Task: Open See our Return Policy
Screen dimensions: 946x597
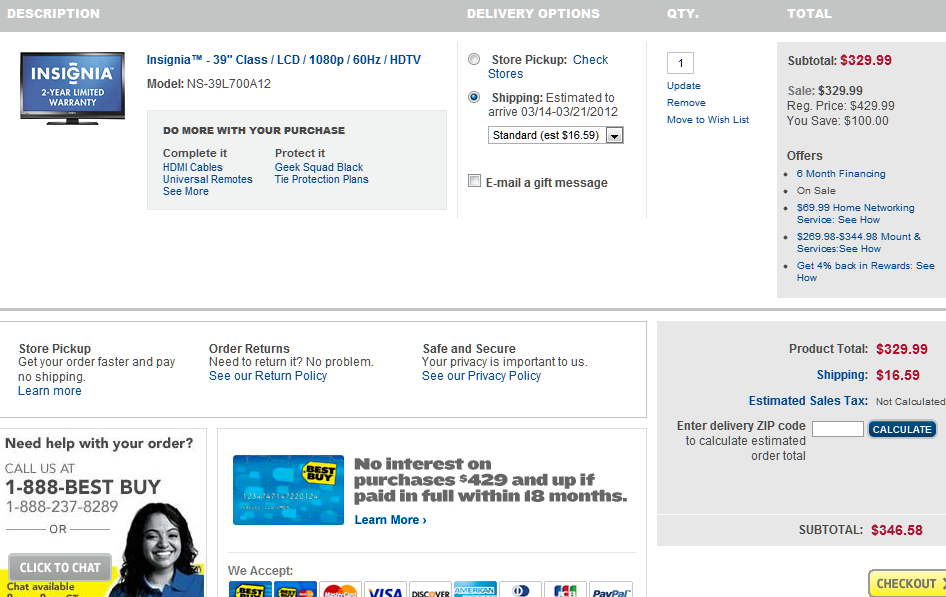Action: point(268,376)
